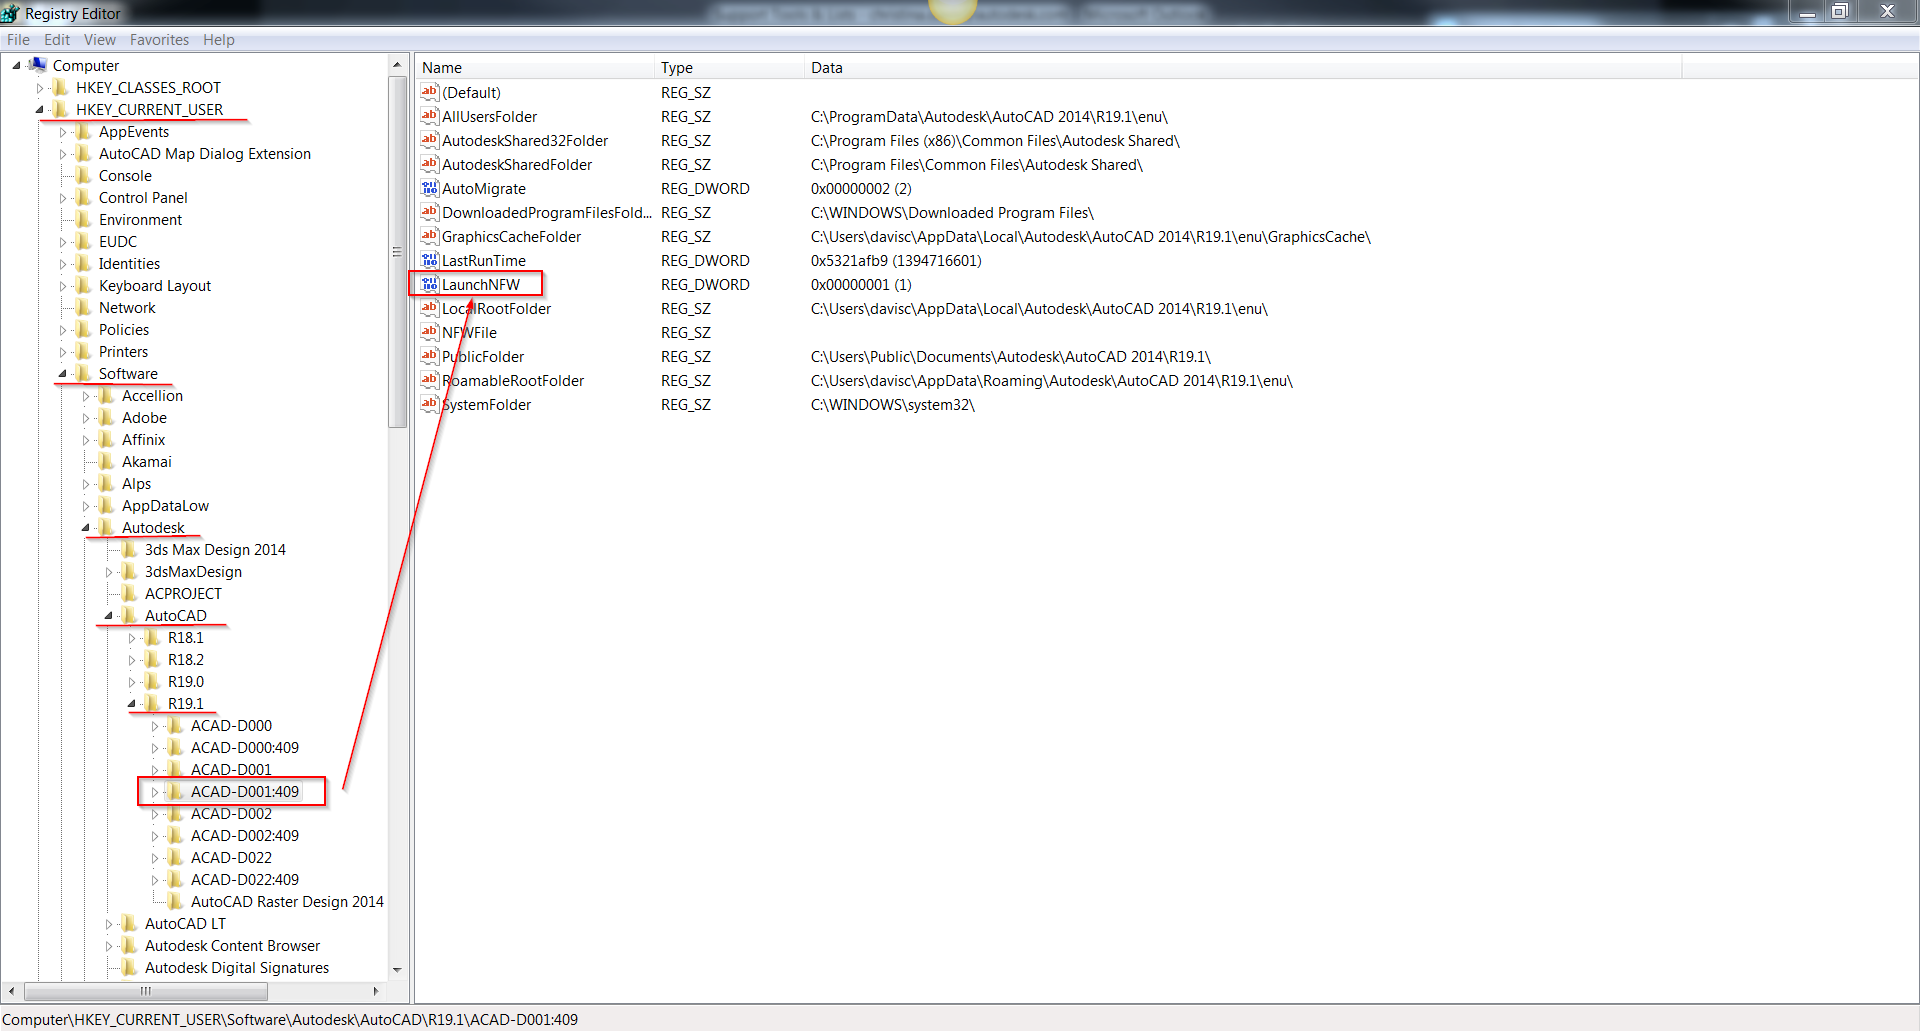This screenshot has height=1032, width=1920.
Task: Click the ACAD-D001:409 folder icon
Action: click(176, 791)
